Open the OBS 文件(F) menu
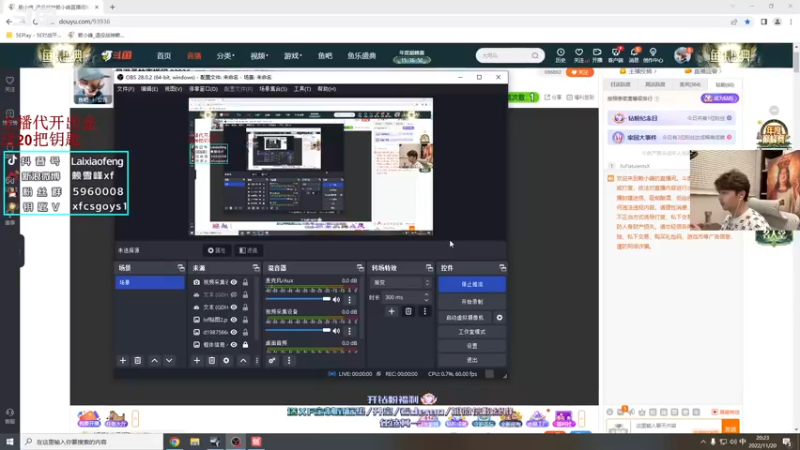 pos(125,89)
